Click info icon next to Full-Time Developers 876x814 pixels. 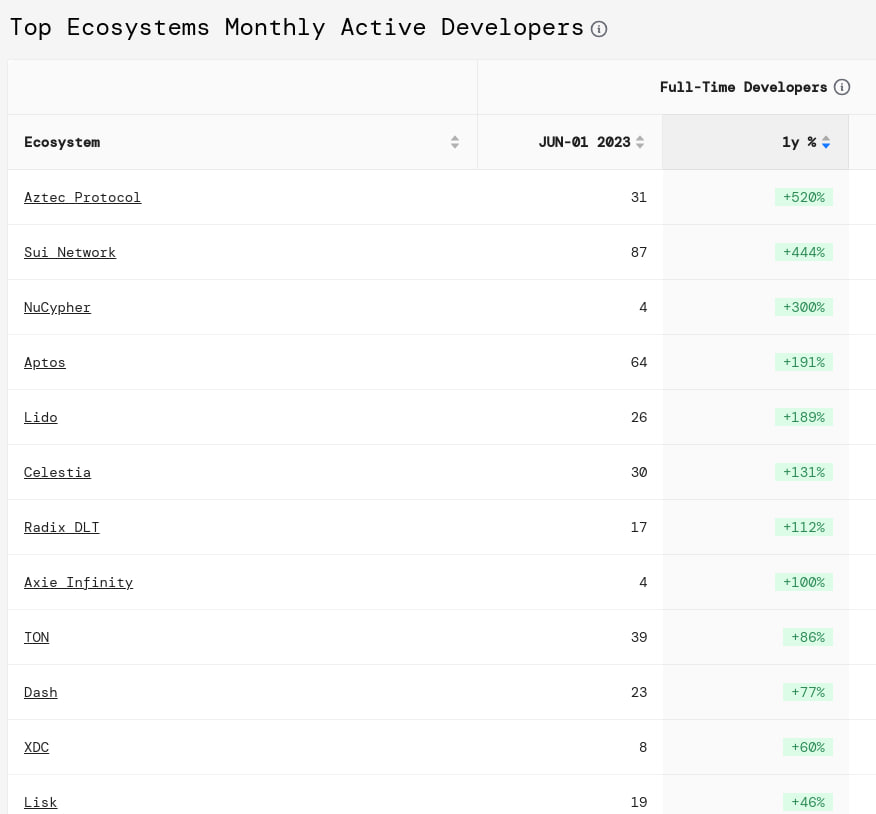click(x=842, y=87)
